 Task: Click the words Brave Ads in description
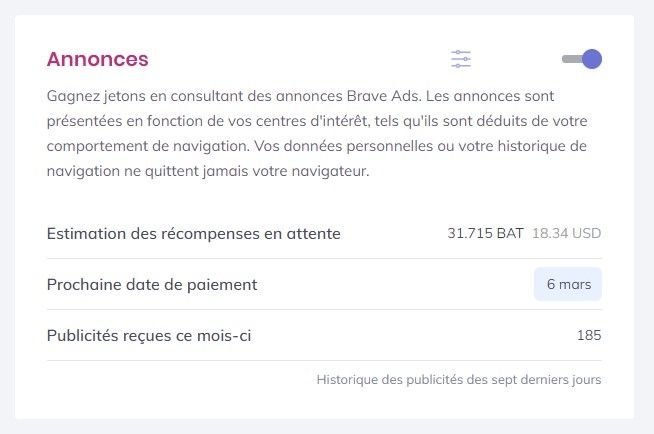[384, 96]
